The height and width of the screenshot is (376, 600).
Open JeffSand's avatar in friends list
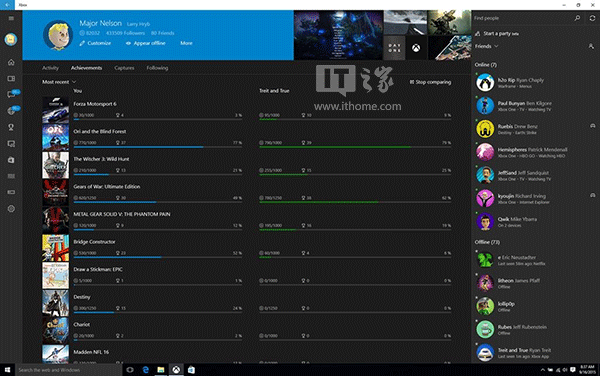coord(485,175)
